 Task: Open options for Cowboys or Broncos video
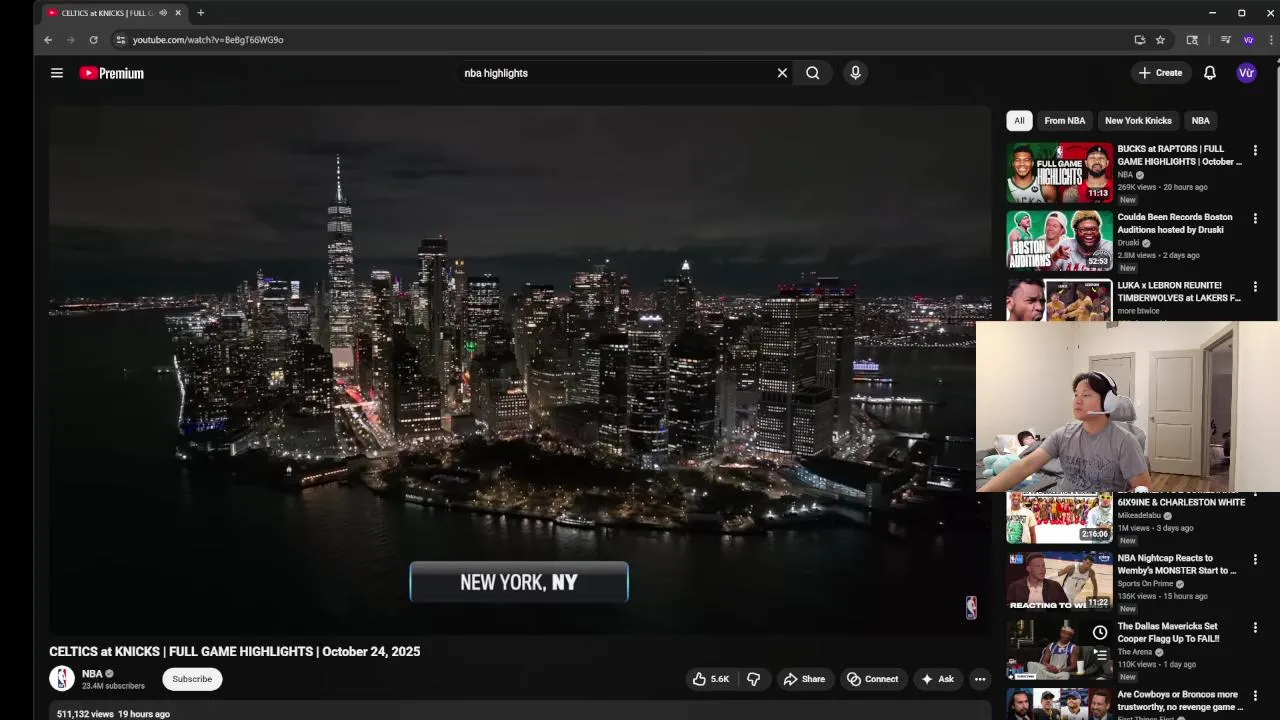coord(1255,695)
